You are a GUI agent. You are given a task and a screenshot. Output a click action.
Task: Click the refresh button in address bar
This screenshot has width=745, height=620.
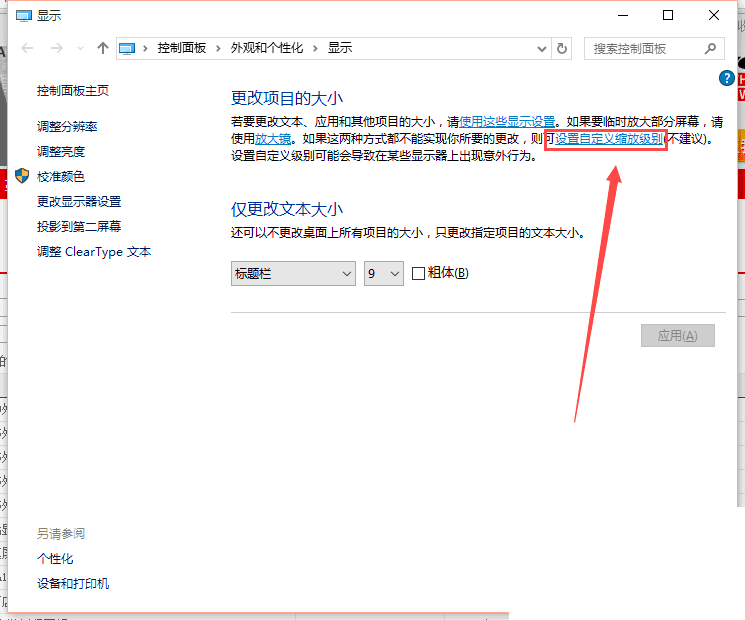[x=562, y=48]
